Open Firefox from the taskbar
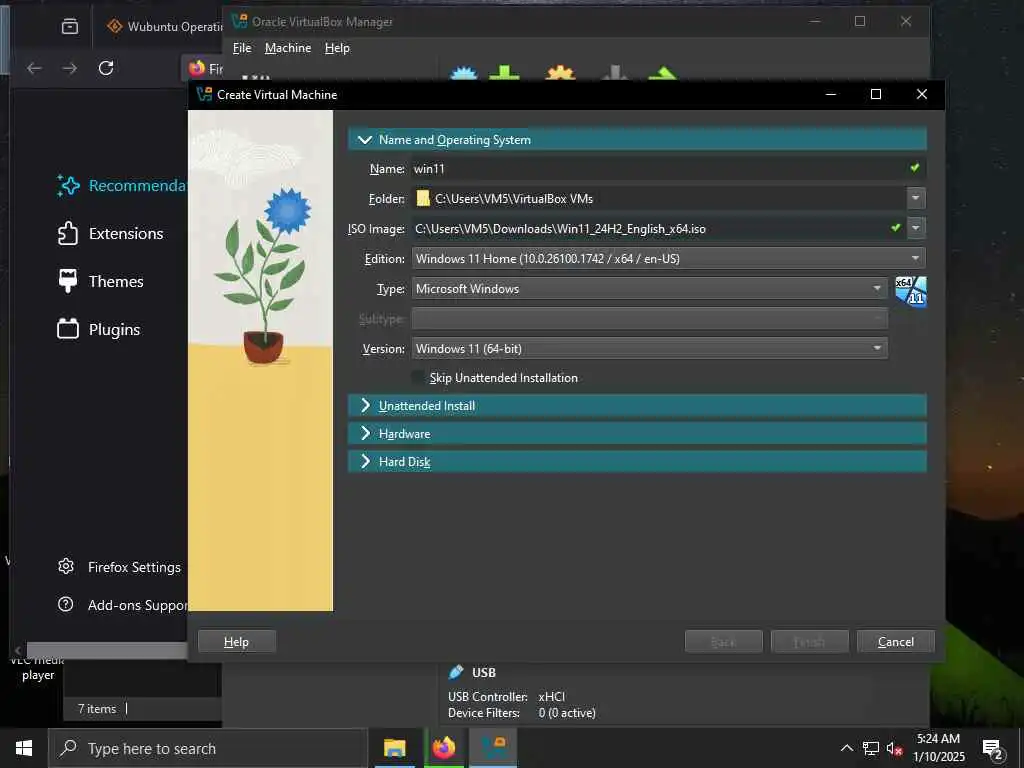The height and width of the screenshot is (768, 1024). pyautogui.click(x=443, y=748)
